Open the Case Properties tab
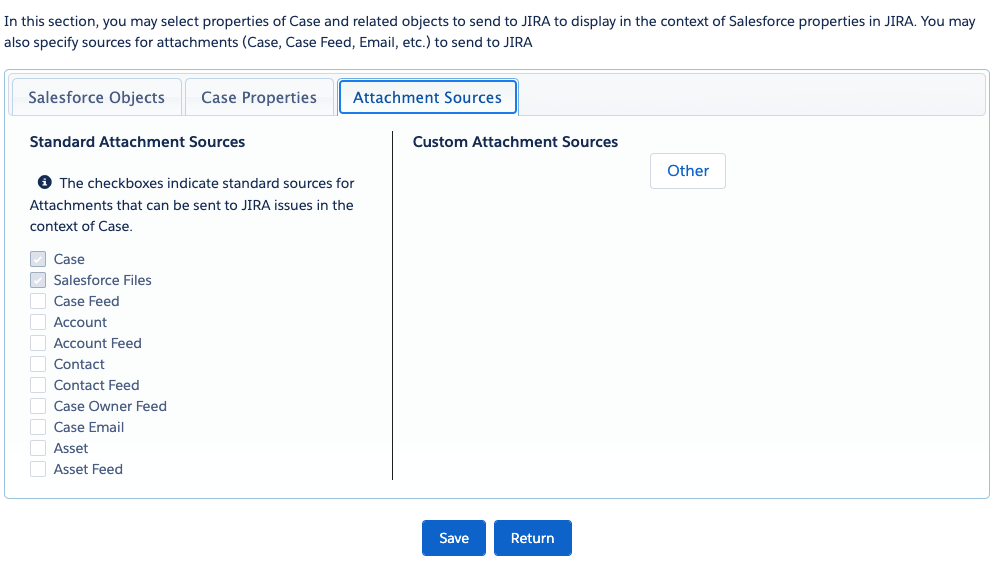The width and height of the screenshot is (996, 587). (x=259, y=97)
